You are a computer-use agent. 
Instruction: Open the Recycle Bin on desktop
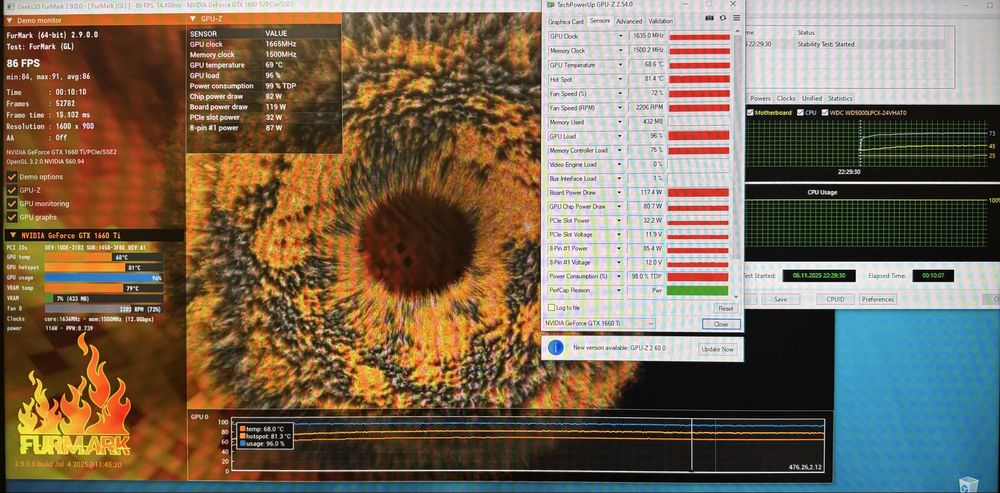(x=969, y=485)
